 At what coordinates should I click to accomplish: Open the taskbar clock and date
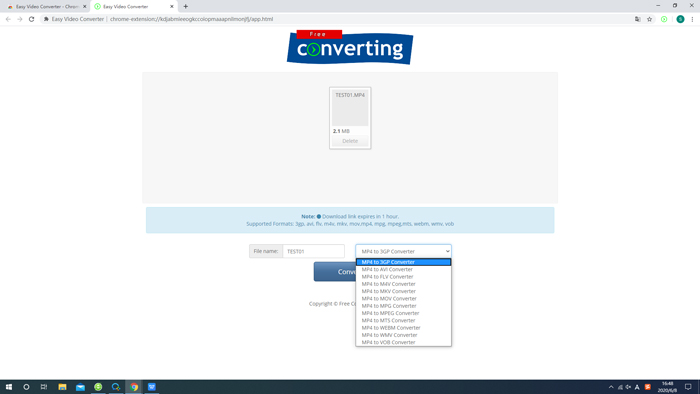(667, 387)
